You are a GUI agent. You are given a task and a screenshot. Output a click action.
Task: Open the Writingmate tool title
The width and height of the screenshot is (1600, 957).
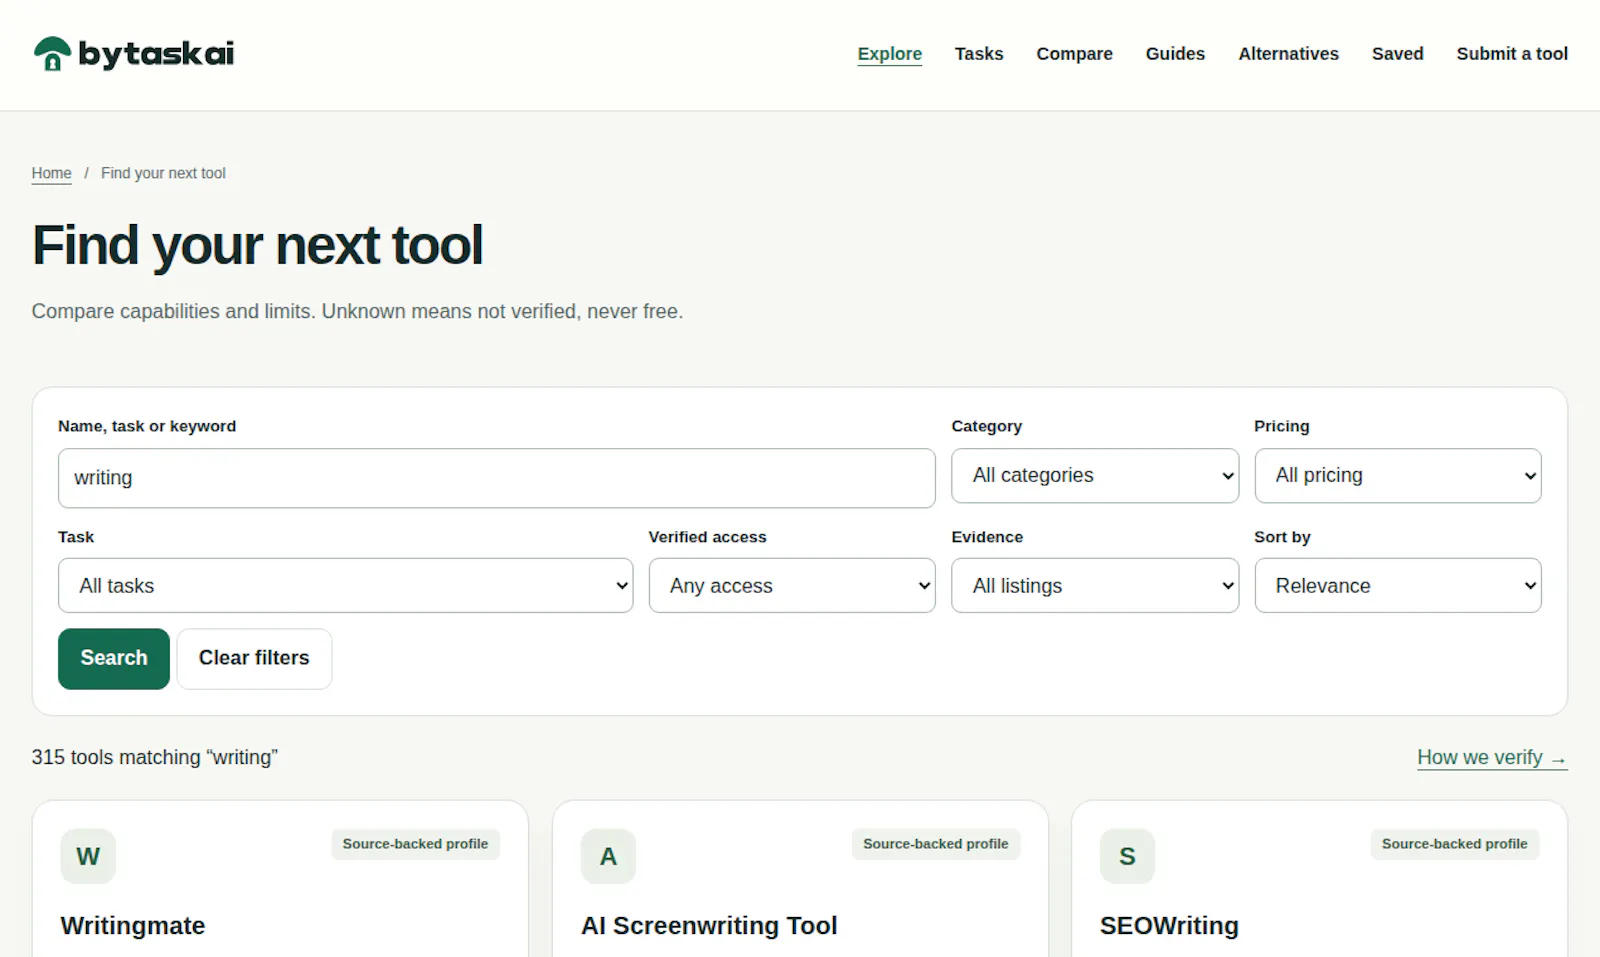133,926
